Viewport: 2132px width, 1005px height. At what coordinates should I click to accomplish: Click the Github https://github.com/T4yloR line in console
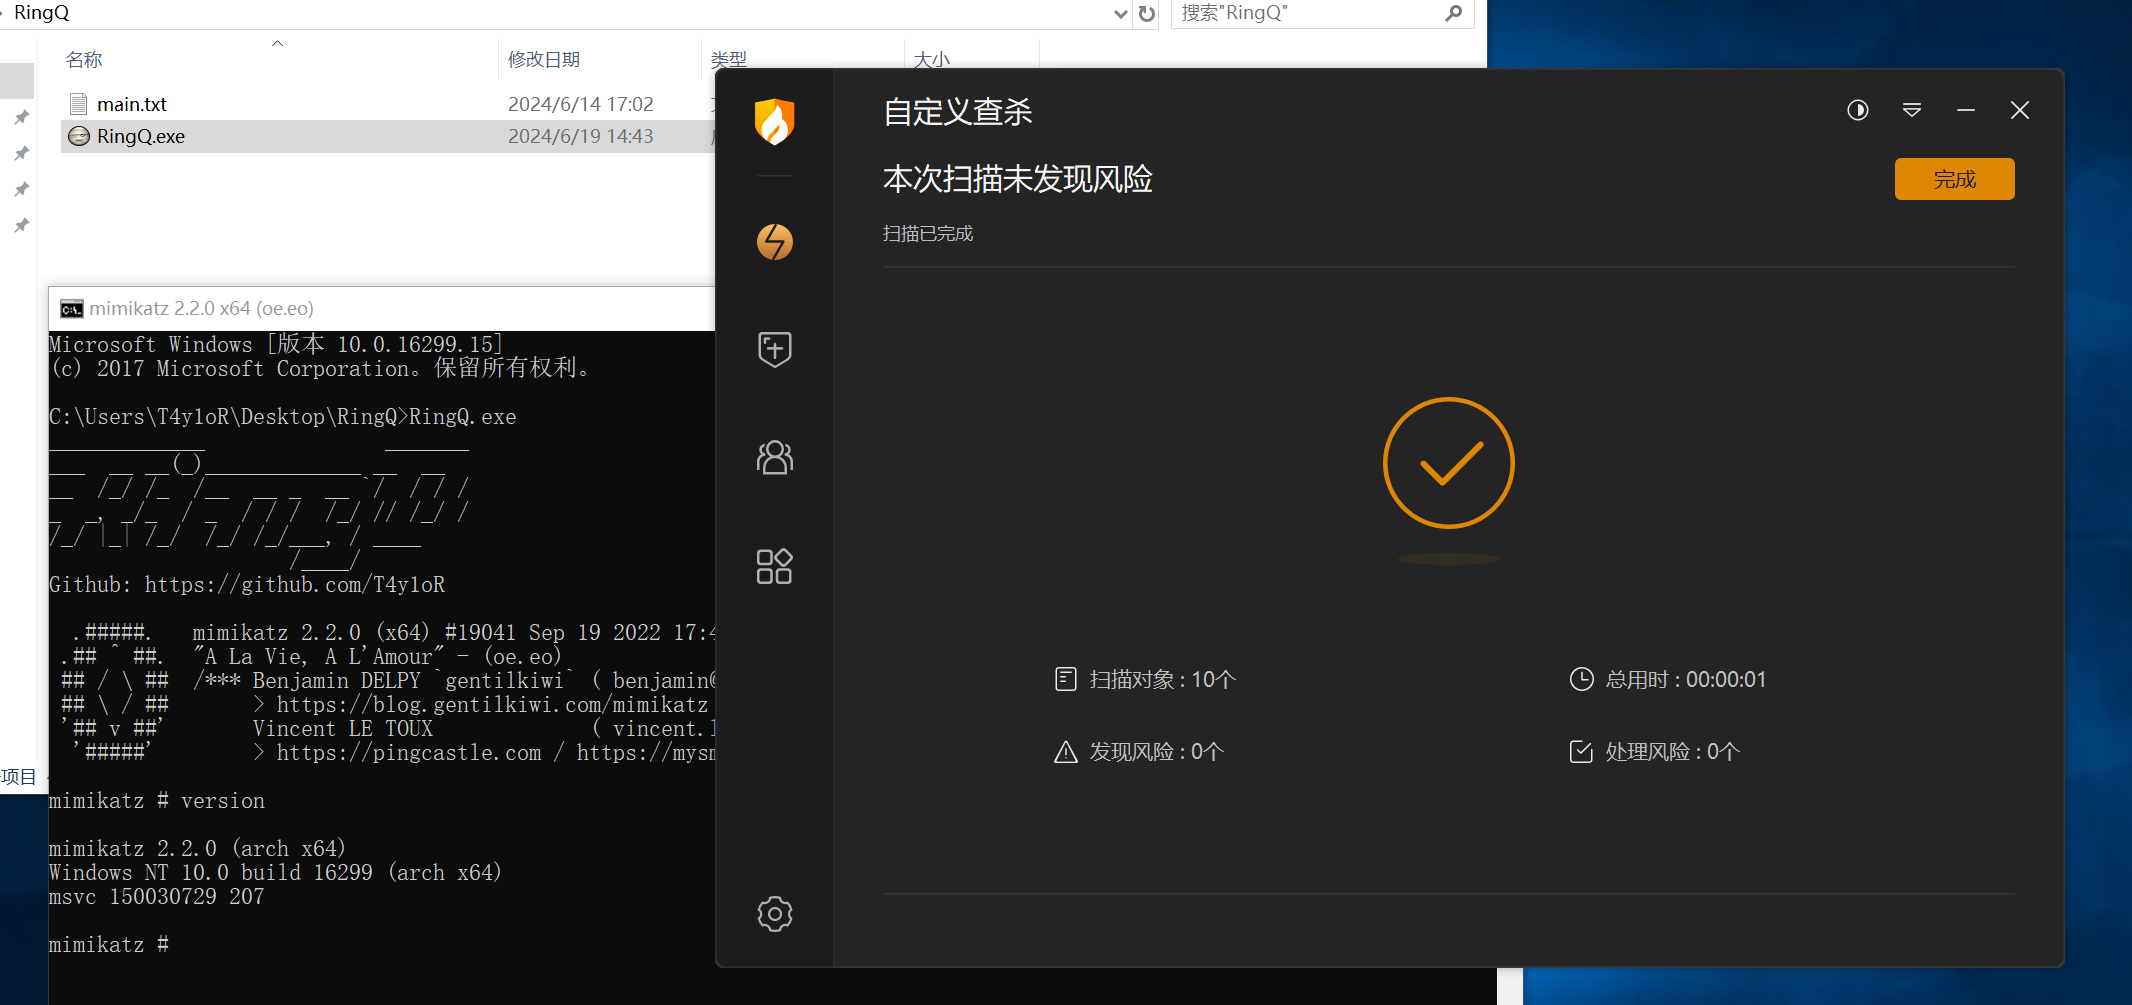(x=247, y=585)
